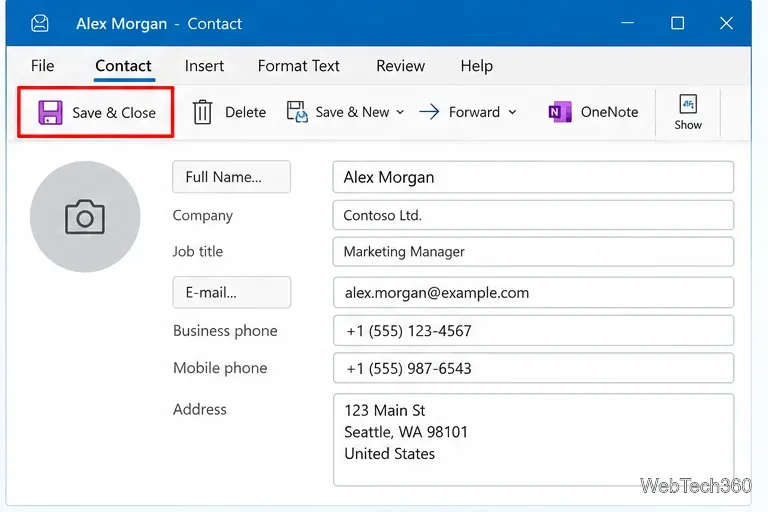
Task: Click the Marketing Manager job title field
Action: click(533, 251)
